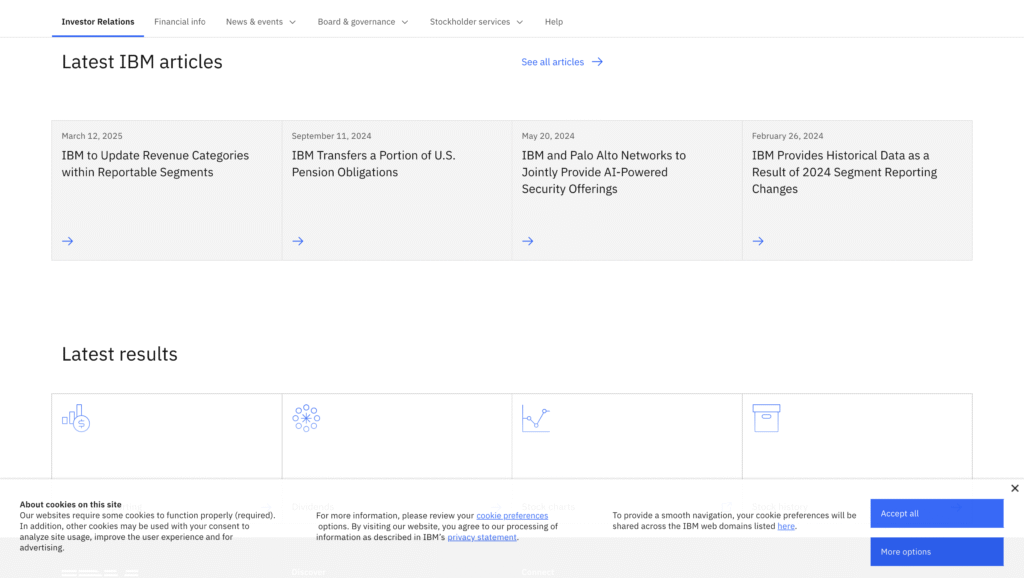Viewport: 1024px width, 578px height.
Task: Click arrow icon under Revenue Categories article
Action: tap(67, 241)
